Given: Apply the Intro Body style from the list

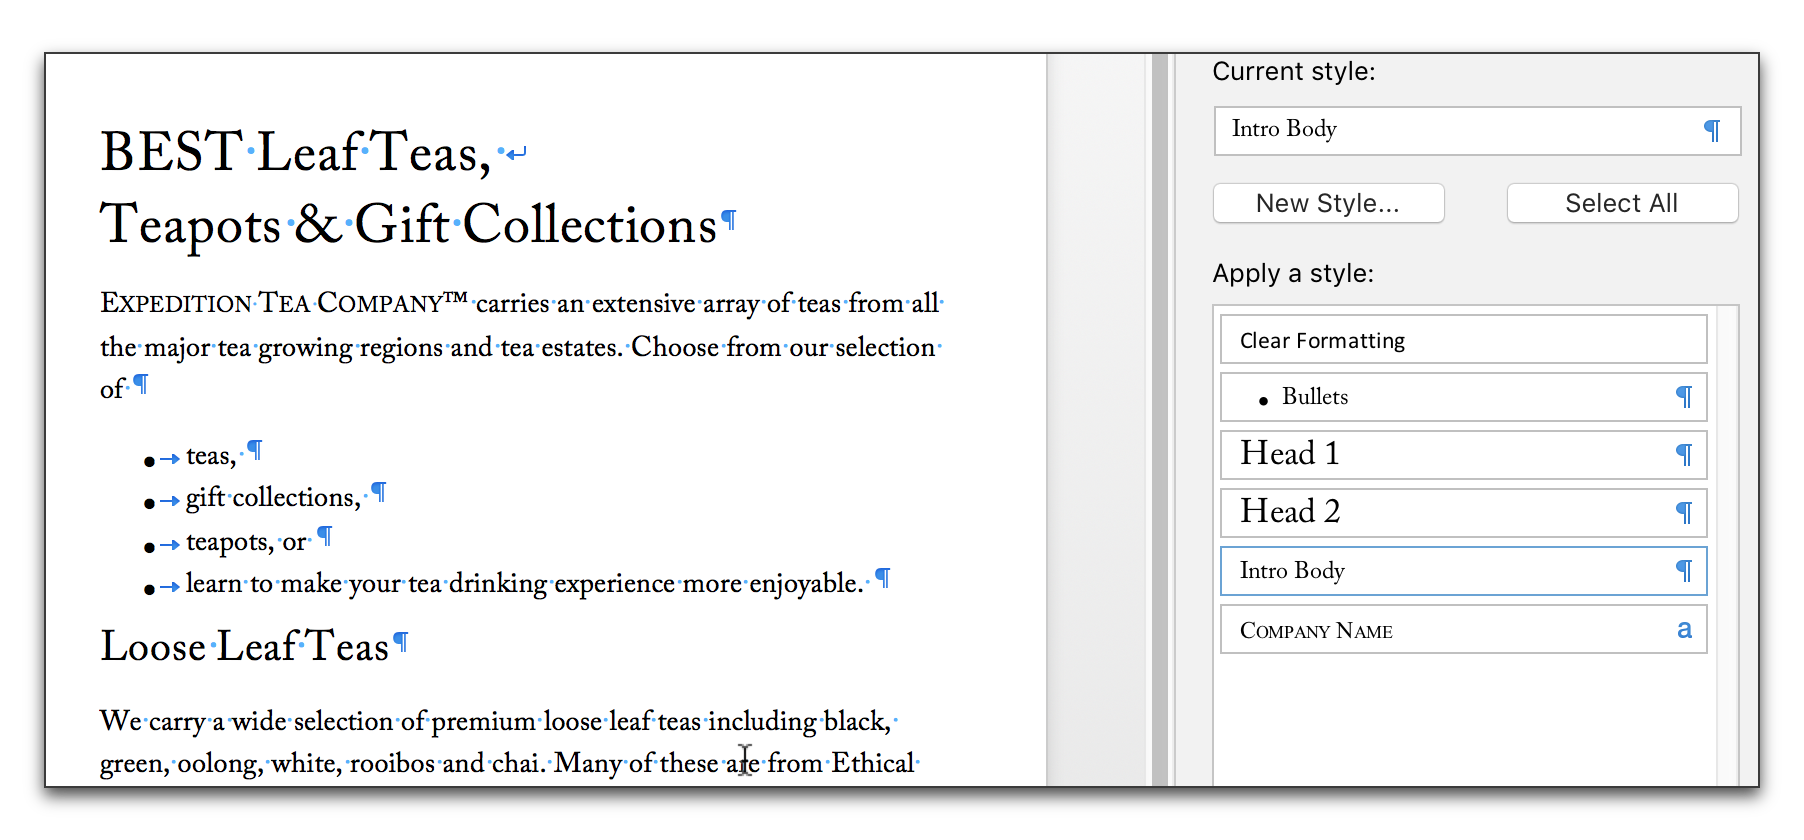Looking at the screenshot, I should [1463, 570].
